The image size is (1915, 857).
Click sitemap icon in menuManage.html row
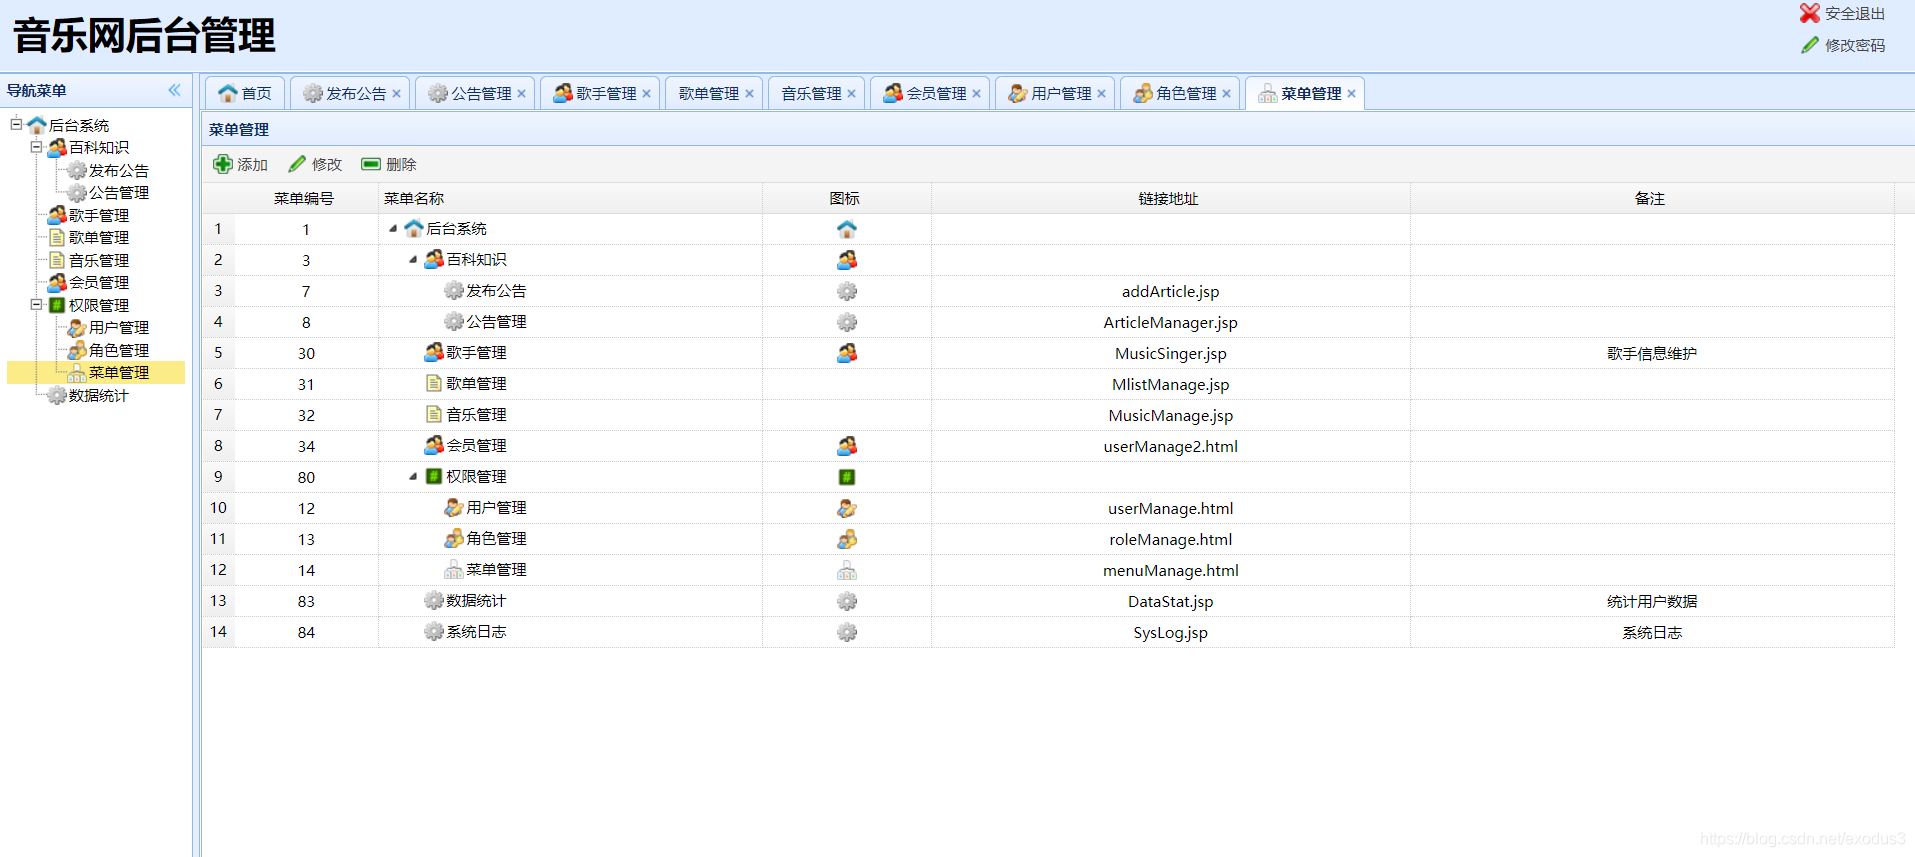tap(847, 570)
